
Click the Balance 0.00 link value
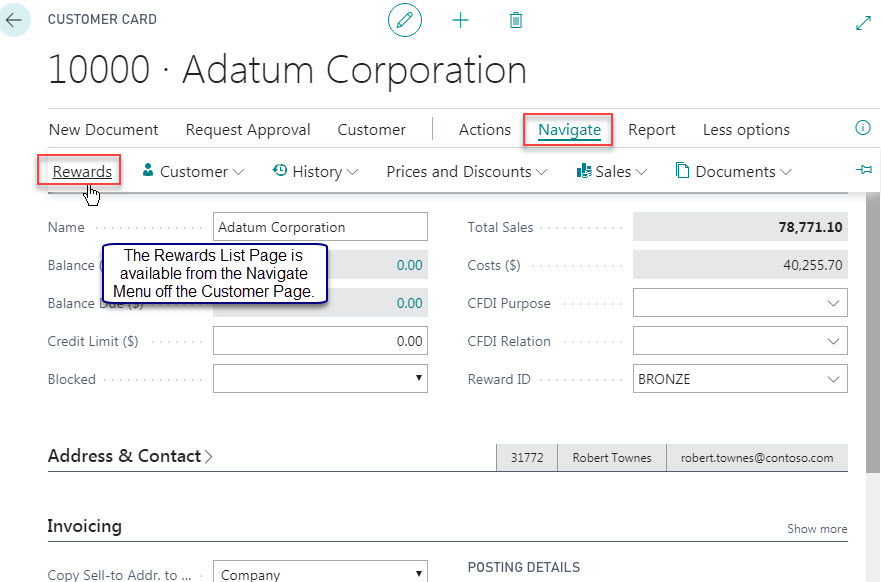[409, 265]
